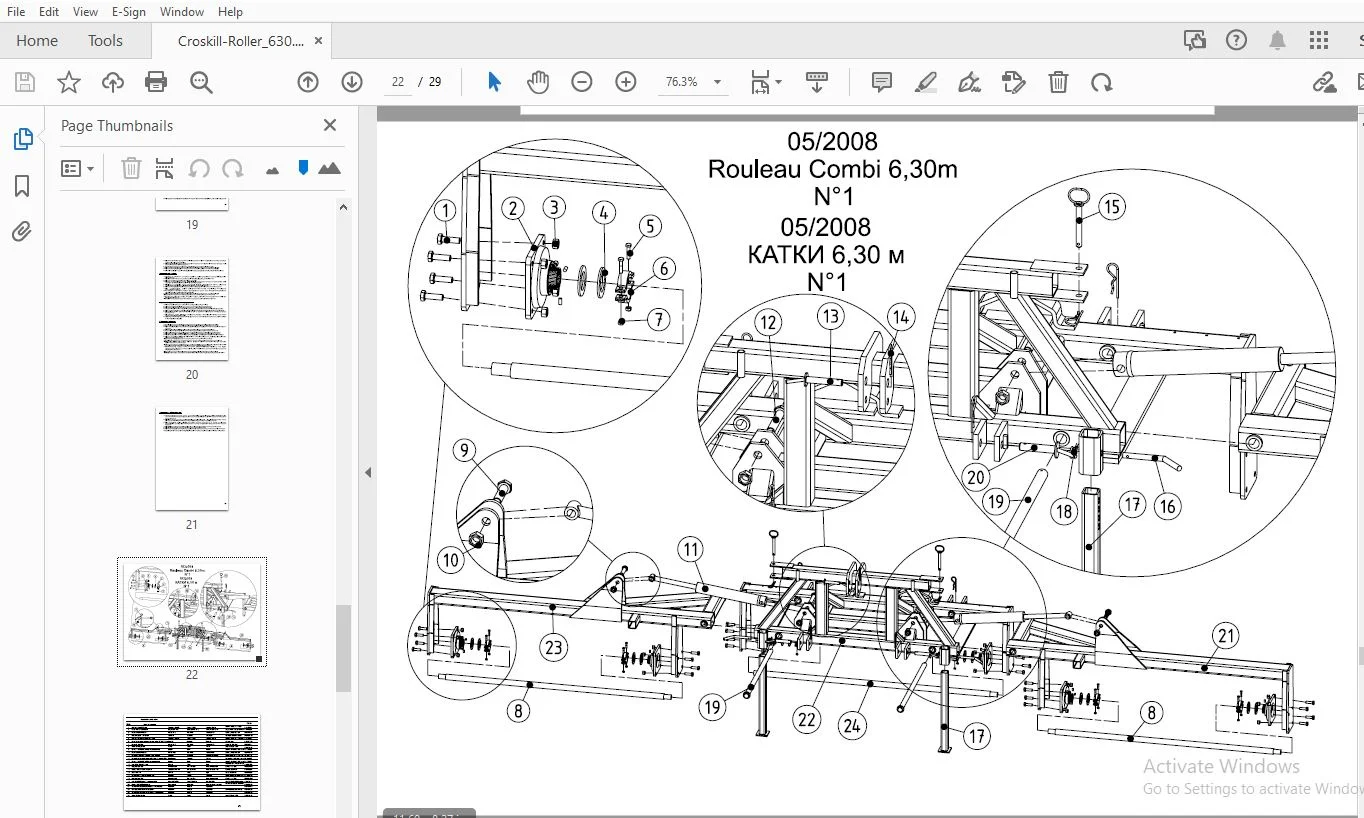Click the page-with-pencil edit icon
The height and width of the screenshot is (818, 1364).
pyautogui.click(x=1014, y=82)
